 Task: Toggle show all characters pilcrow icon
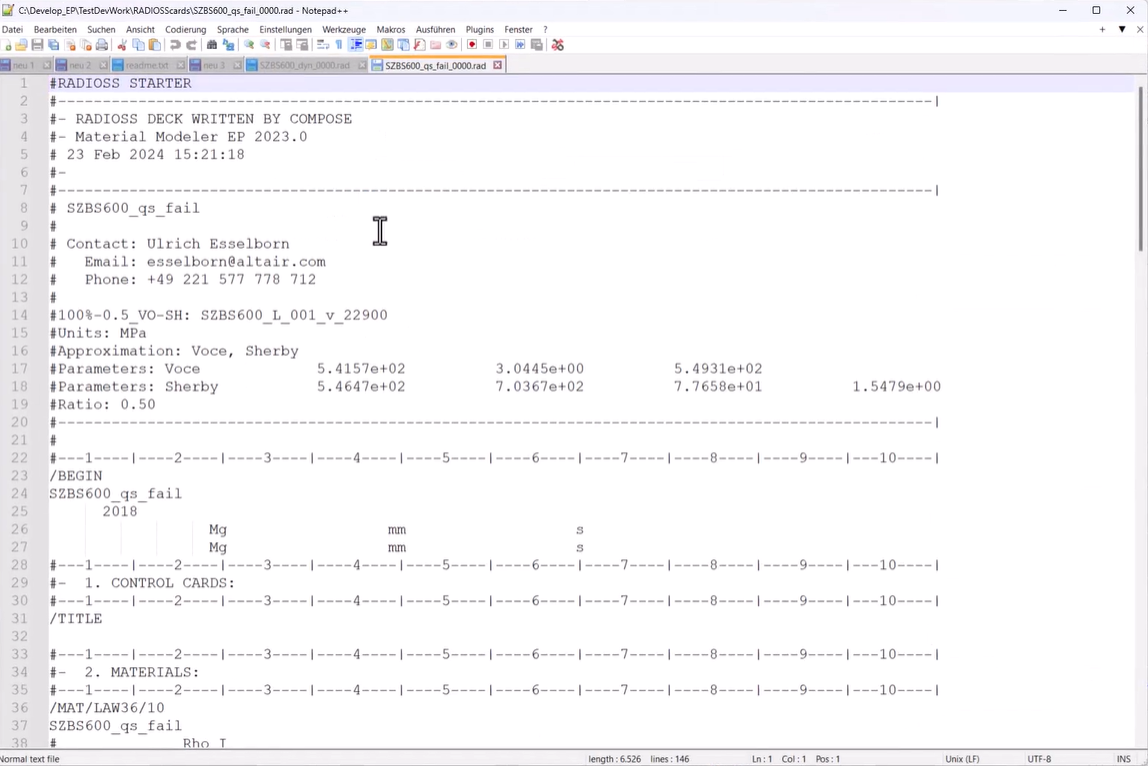[x=339, y=45]
